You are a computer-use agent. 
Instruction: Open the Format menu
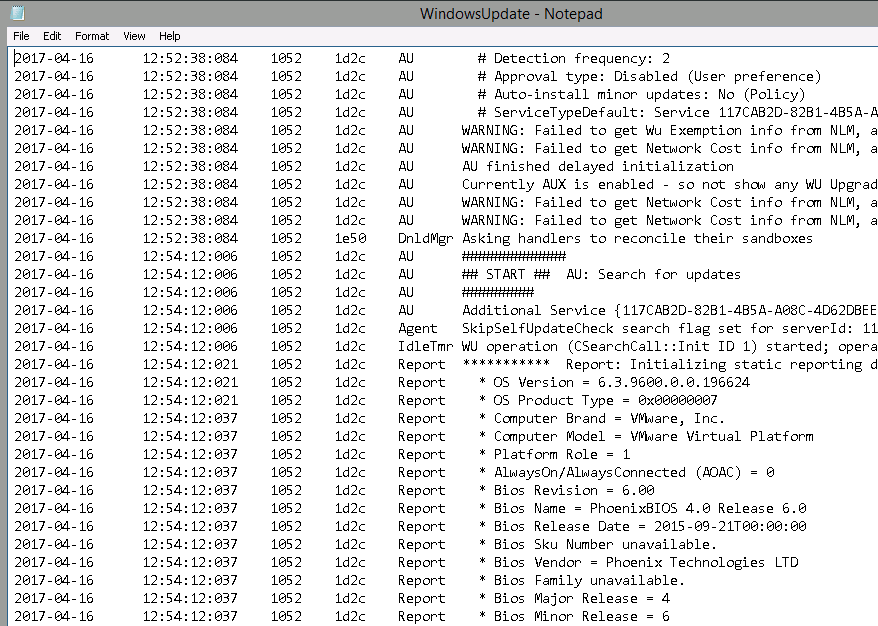[x=92, y=36]
